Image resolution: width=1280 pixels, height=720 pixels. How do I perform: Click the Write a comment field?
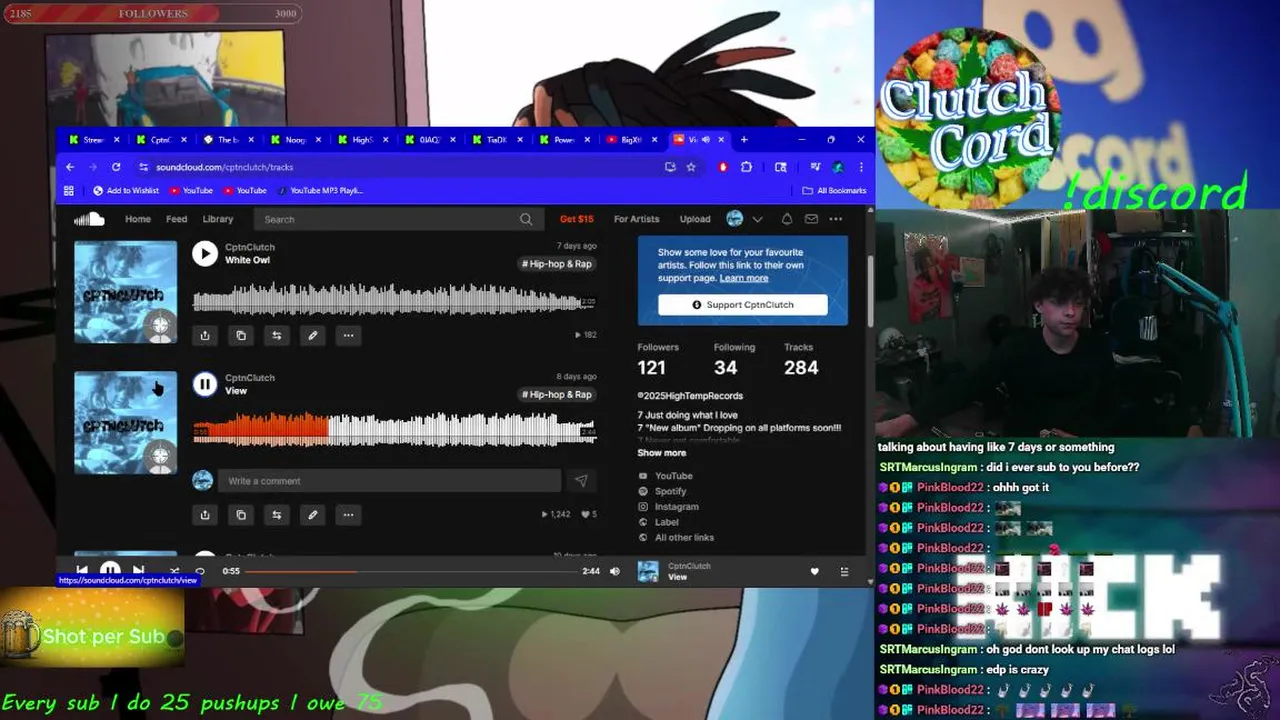click(x=389, y=481)
